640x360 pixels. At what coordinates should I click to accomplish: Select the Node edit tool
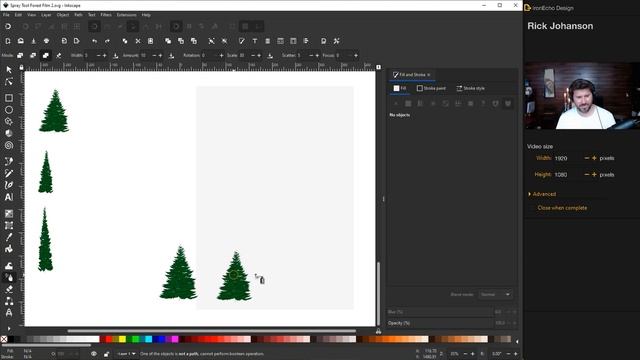tap(9, 82)
